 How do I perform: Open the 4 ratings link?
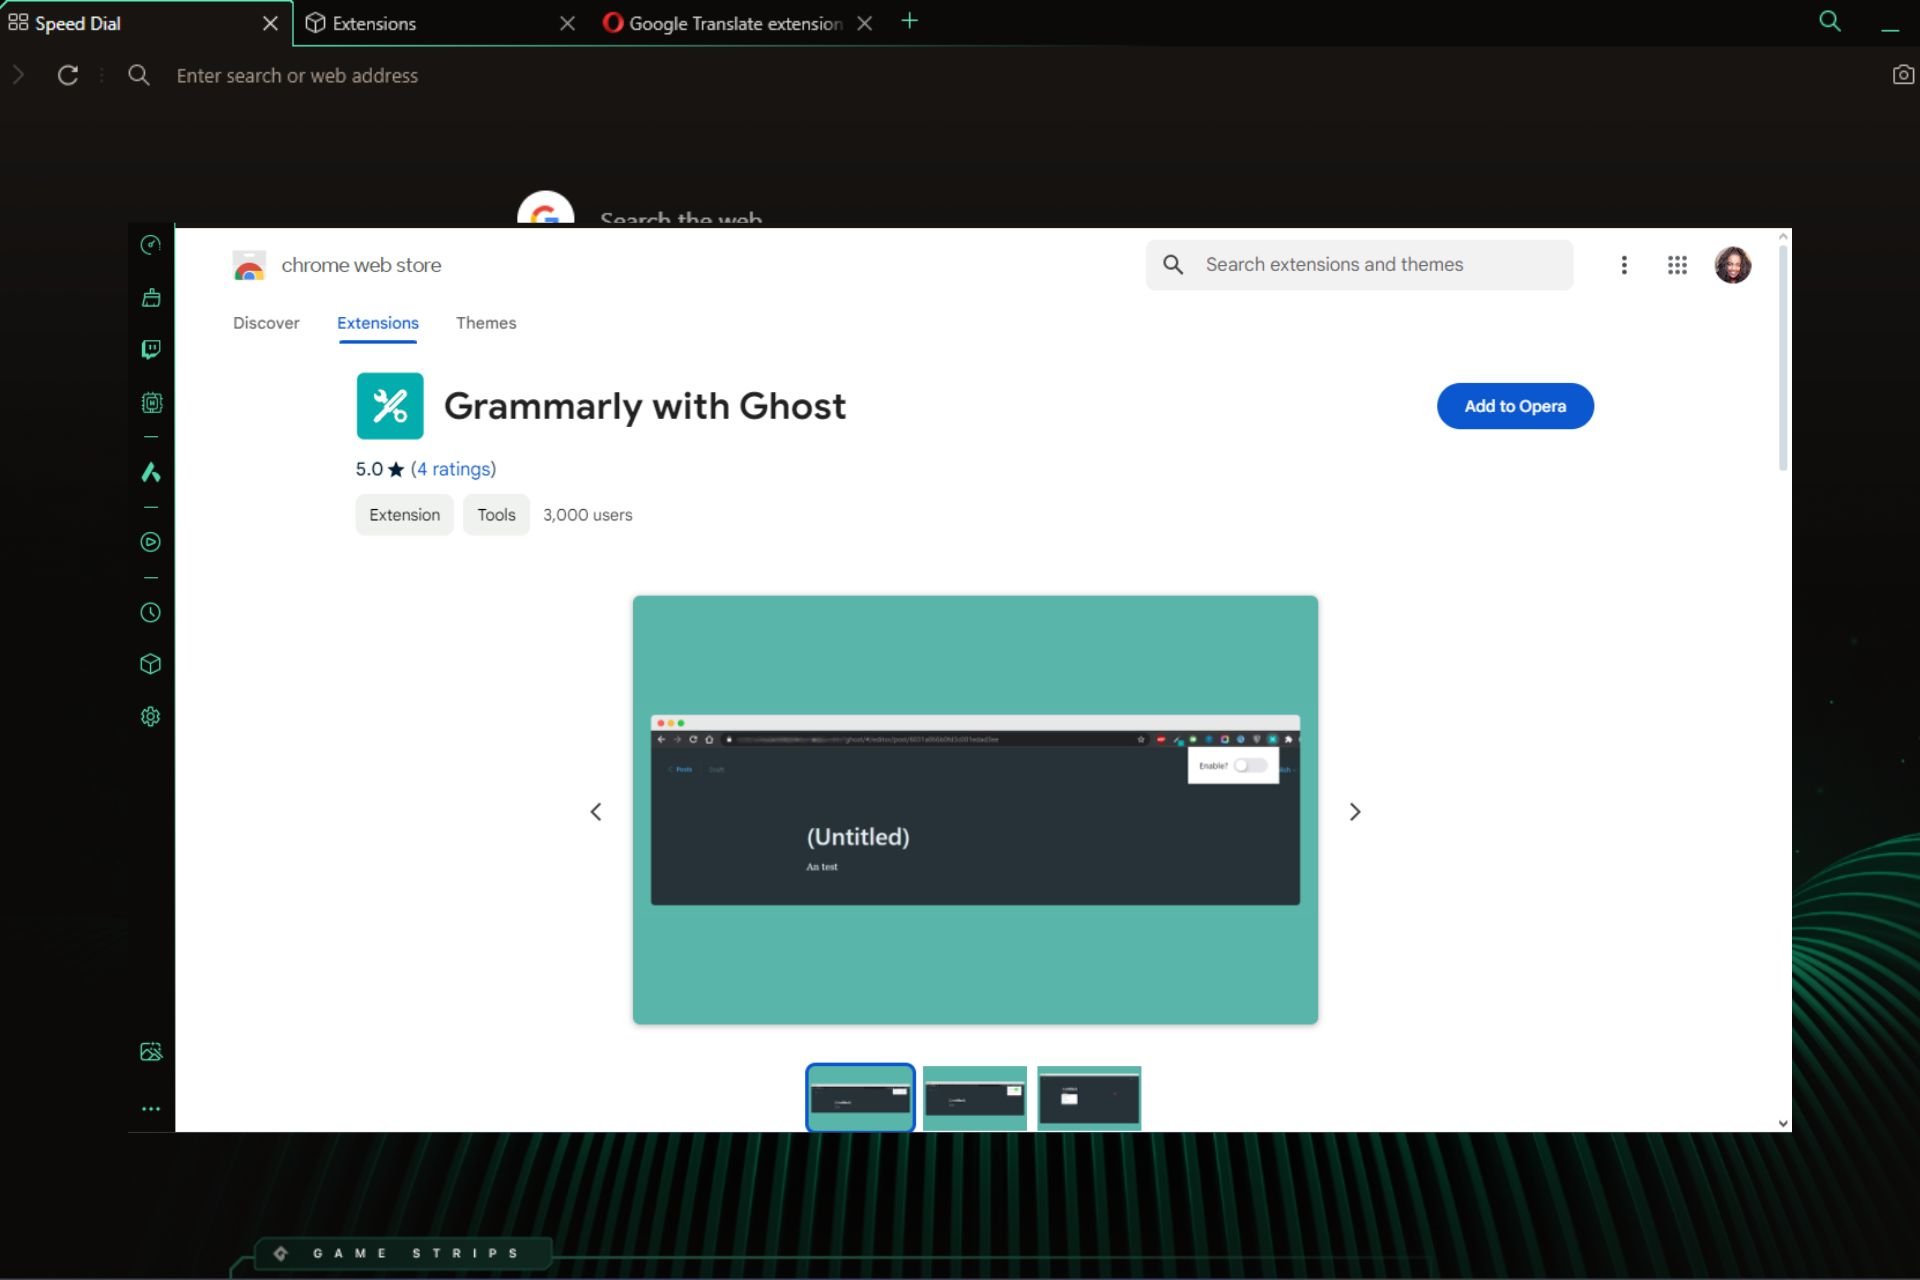(x=453, y=469)
